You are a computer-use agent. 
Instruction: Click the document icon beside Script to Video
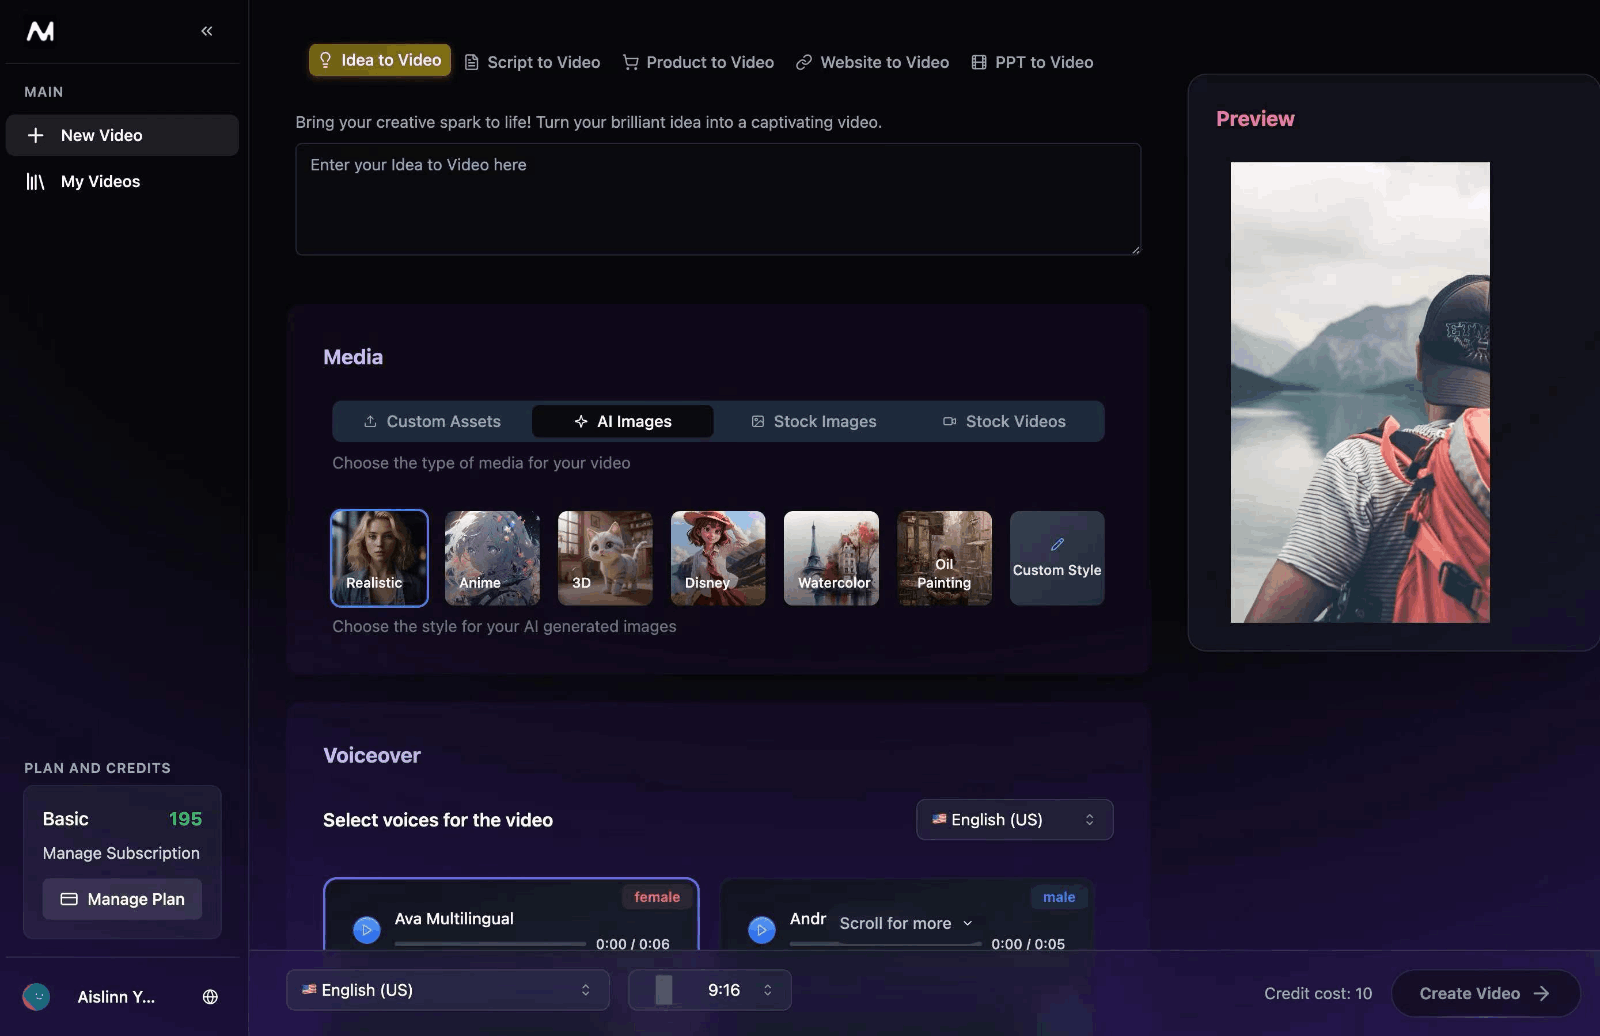click(472, 62)
